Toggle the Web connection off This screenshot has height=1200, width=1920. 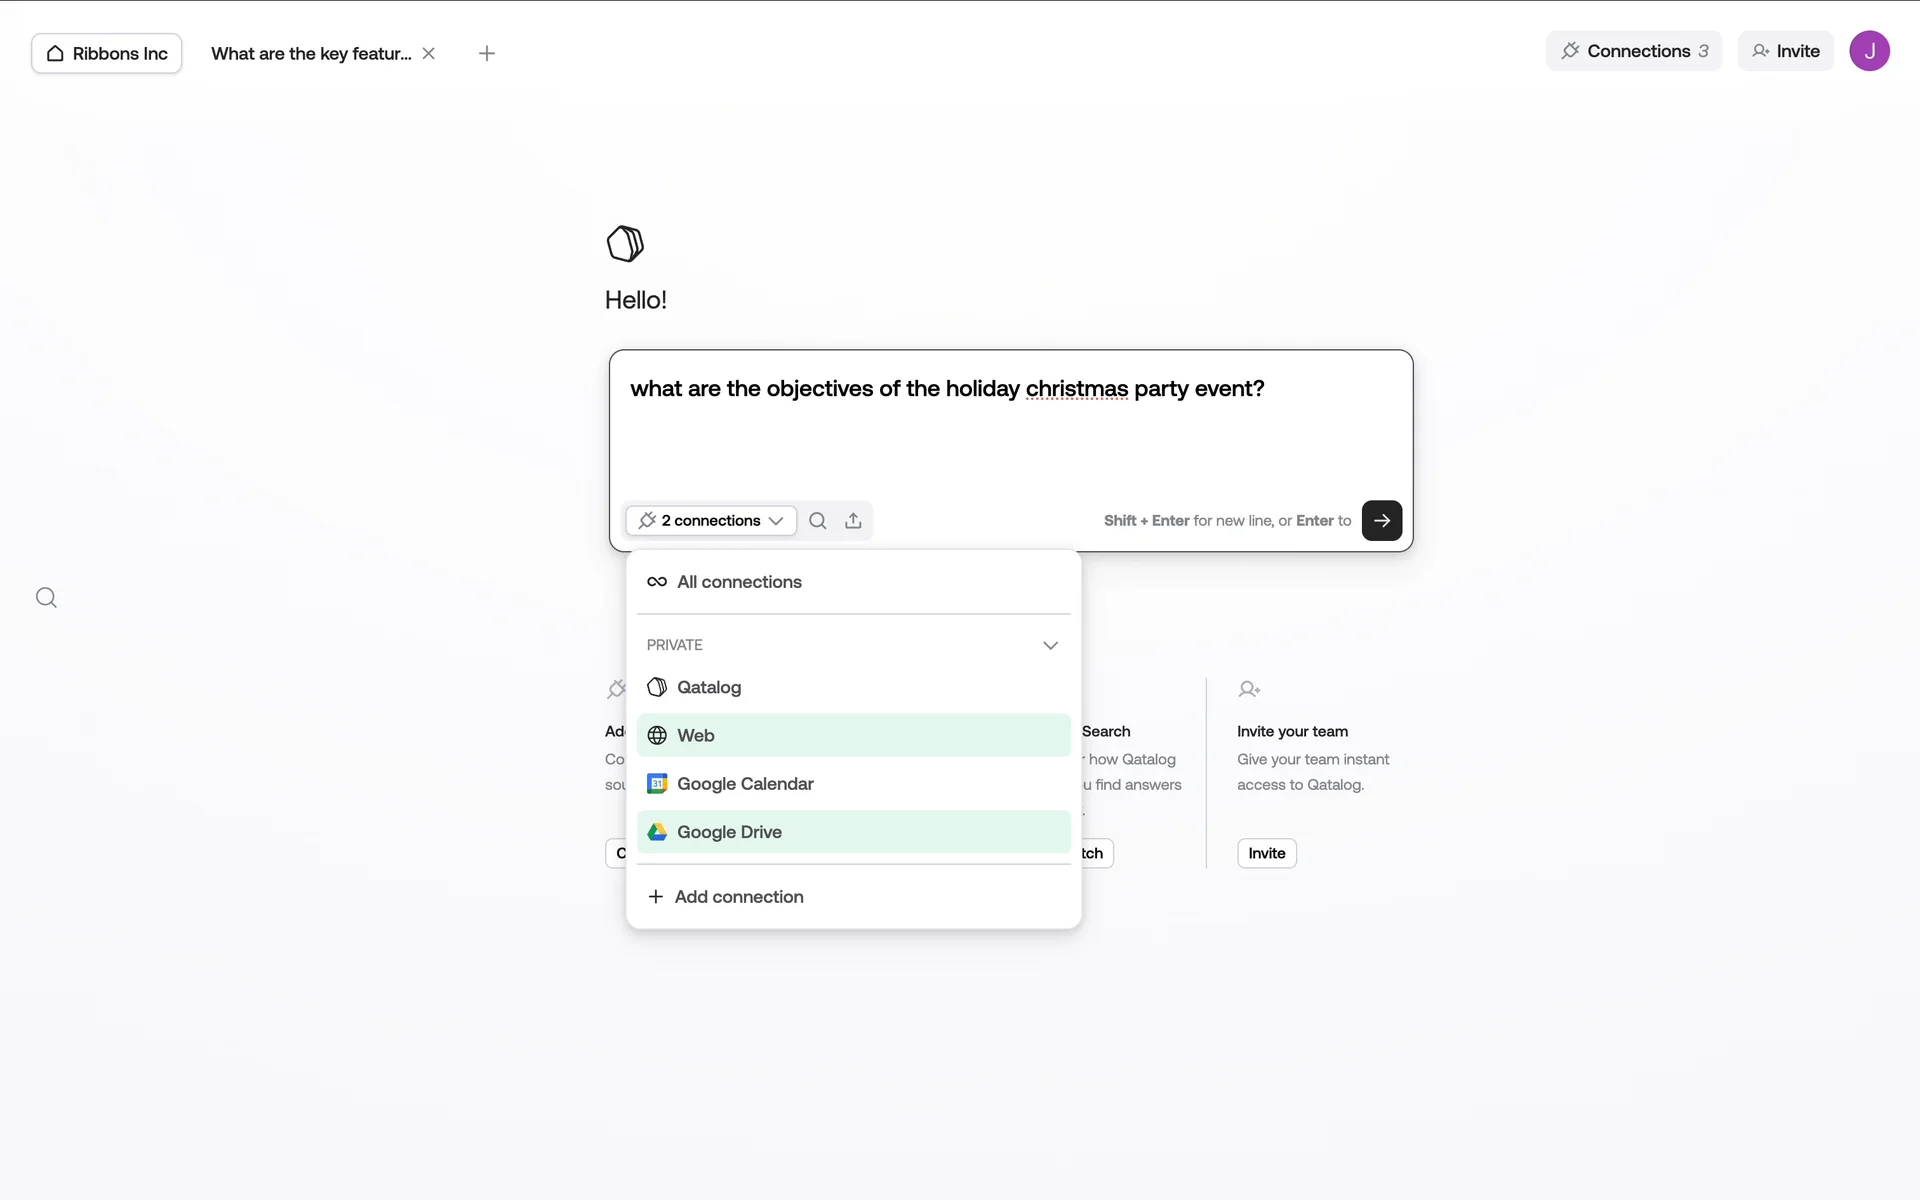pos(853,735)
